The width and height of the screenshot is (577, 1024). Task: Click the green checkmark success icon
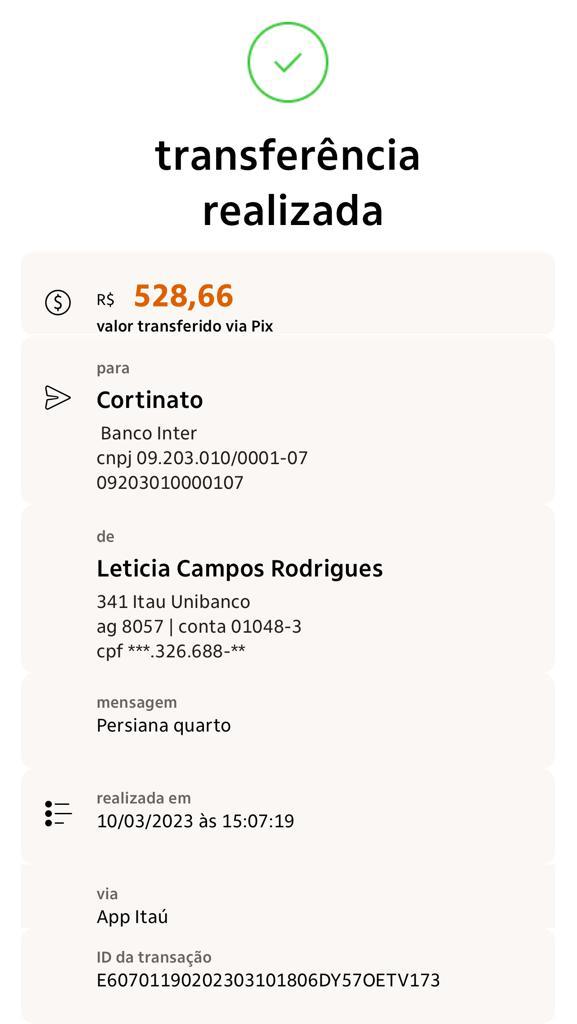288,62
